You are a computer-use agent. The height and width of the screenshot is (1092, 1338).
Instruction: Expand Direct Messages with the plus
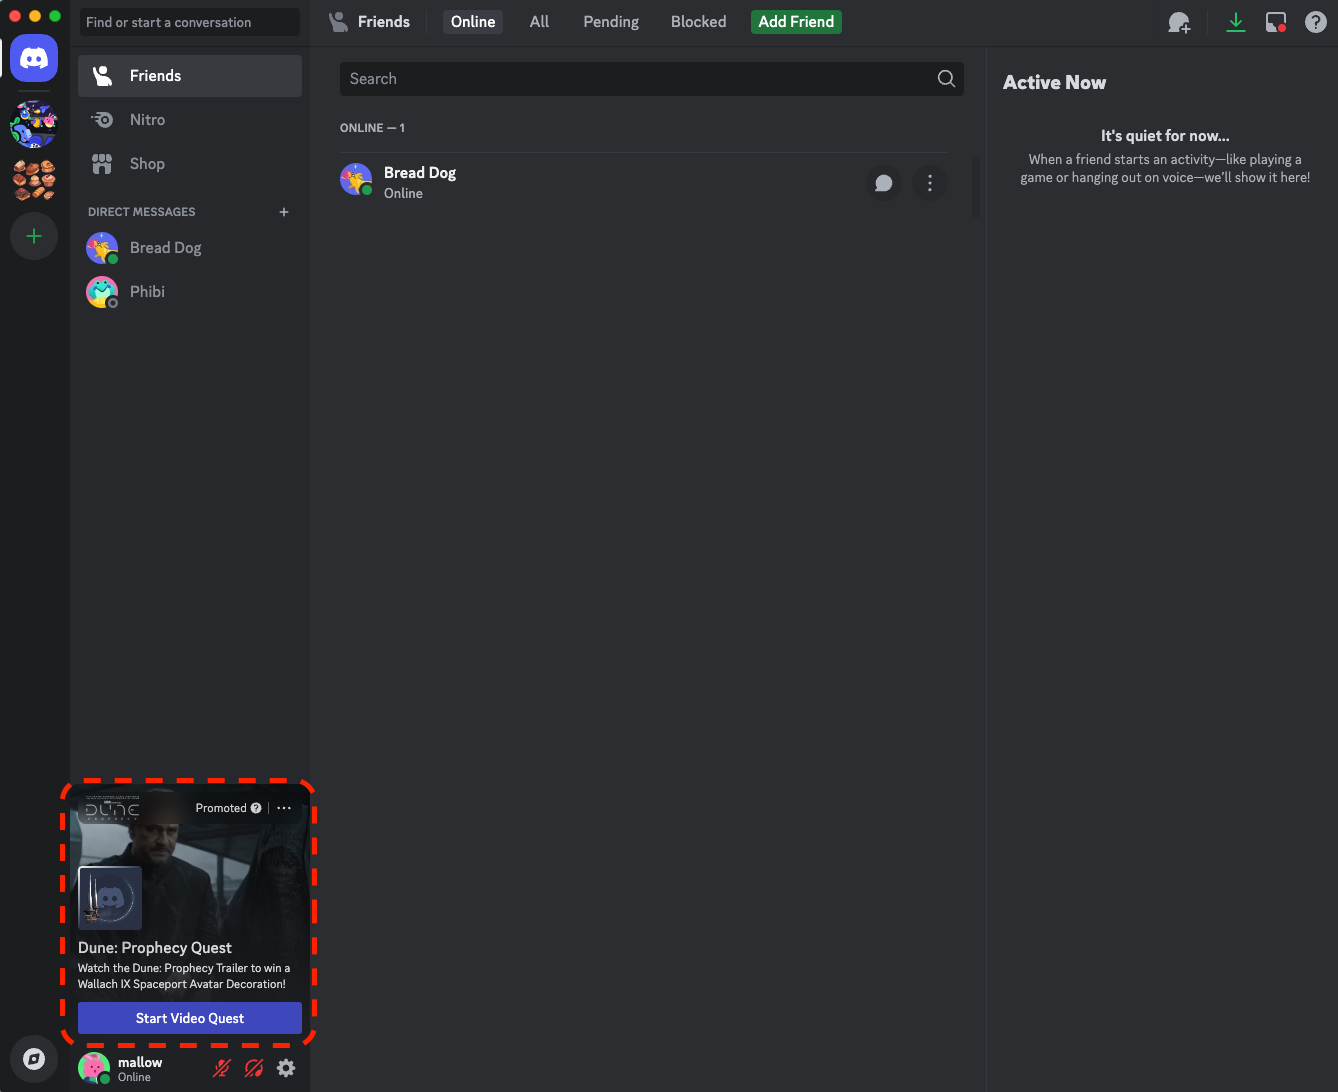pyautogui.click(x=284, y=211)
